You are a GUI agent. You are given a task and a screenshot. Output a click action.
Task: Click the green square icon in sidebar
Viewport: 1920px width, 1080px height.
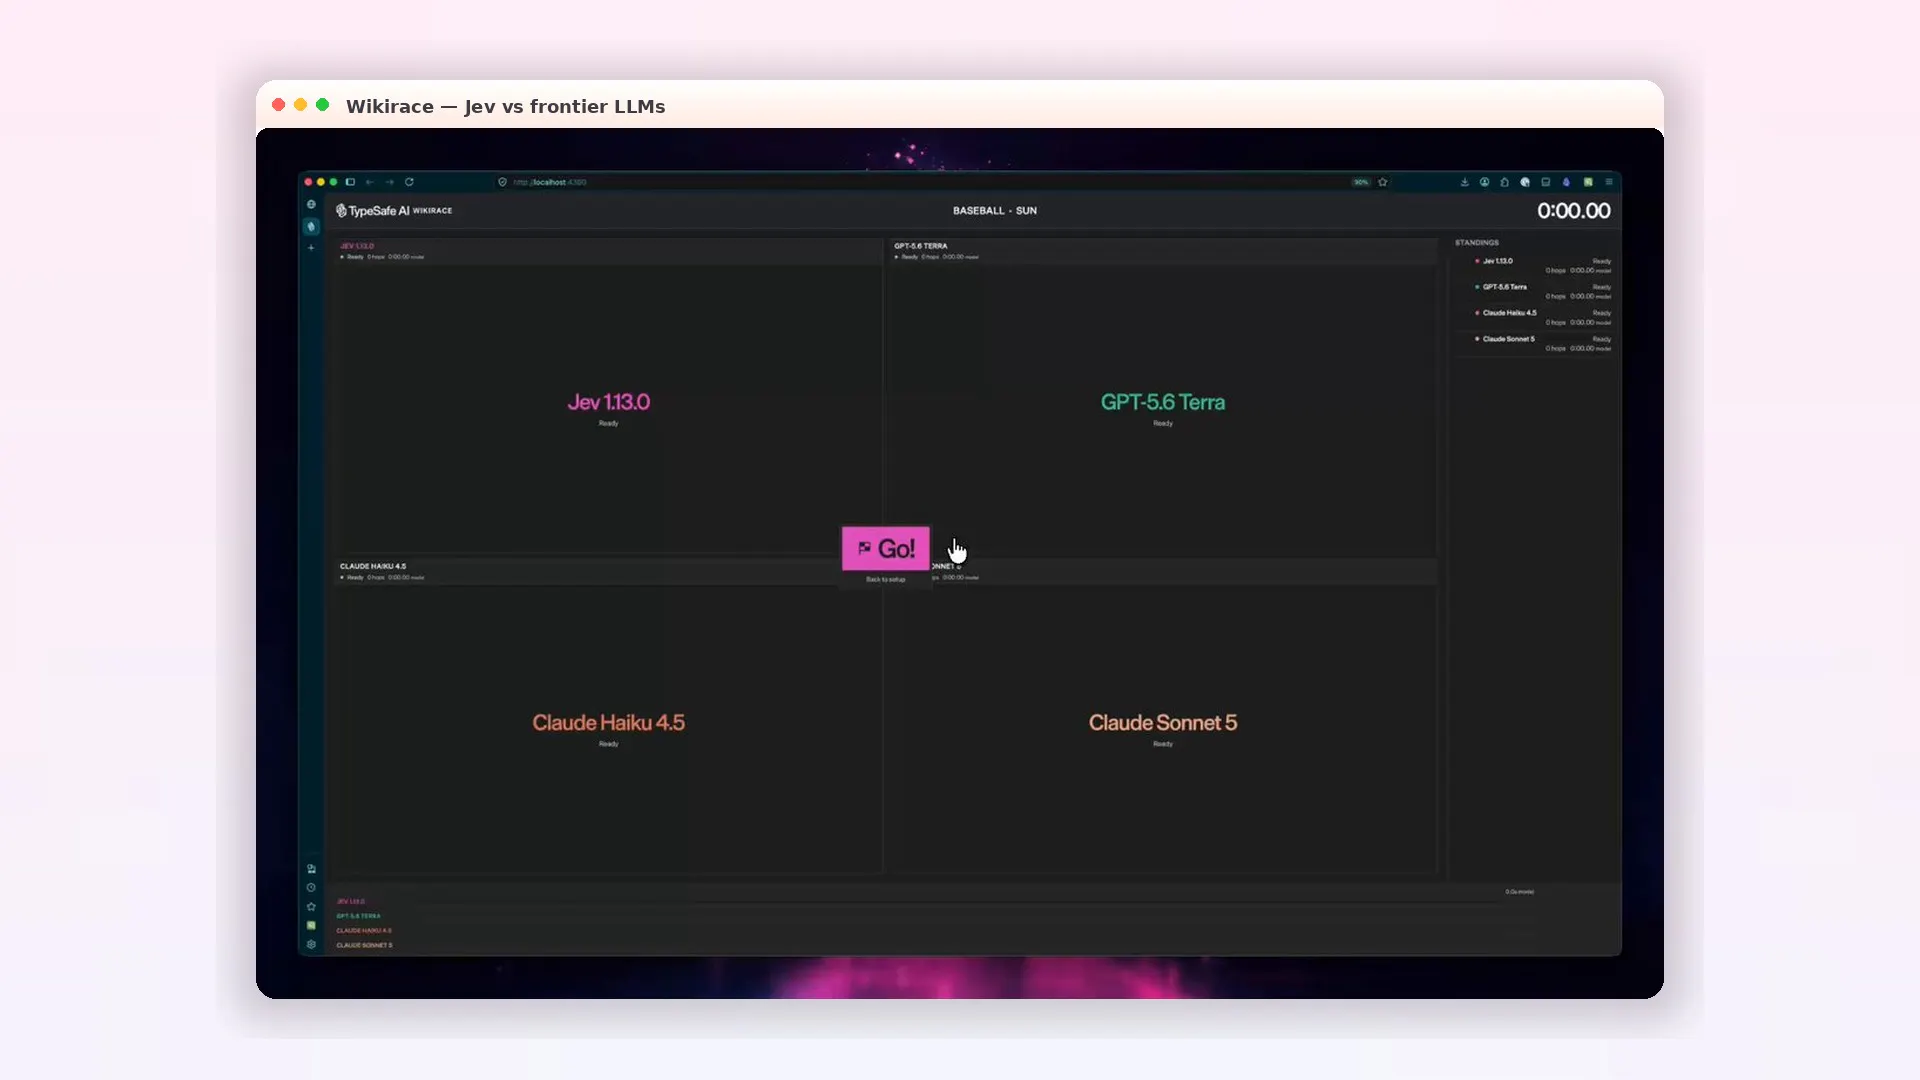point(311,925)
